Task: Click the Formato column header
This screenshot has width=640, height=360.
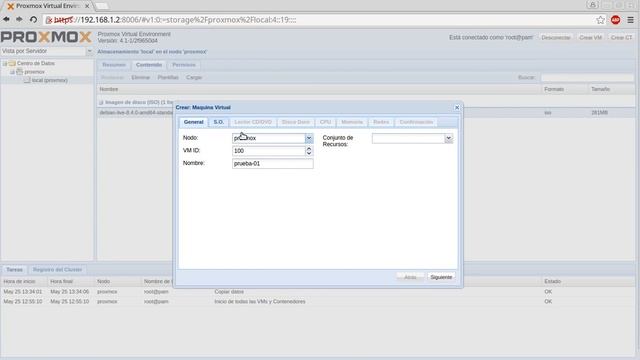Action: tap(565, 89)
